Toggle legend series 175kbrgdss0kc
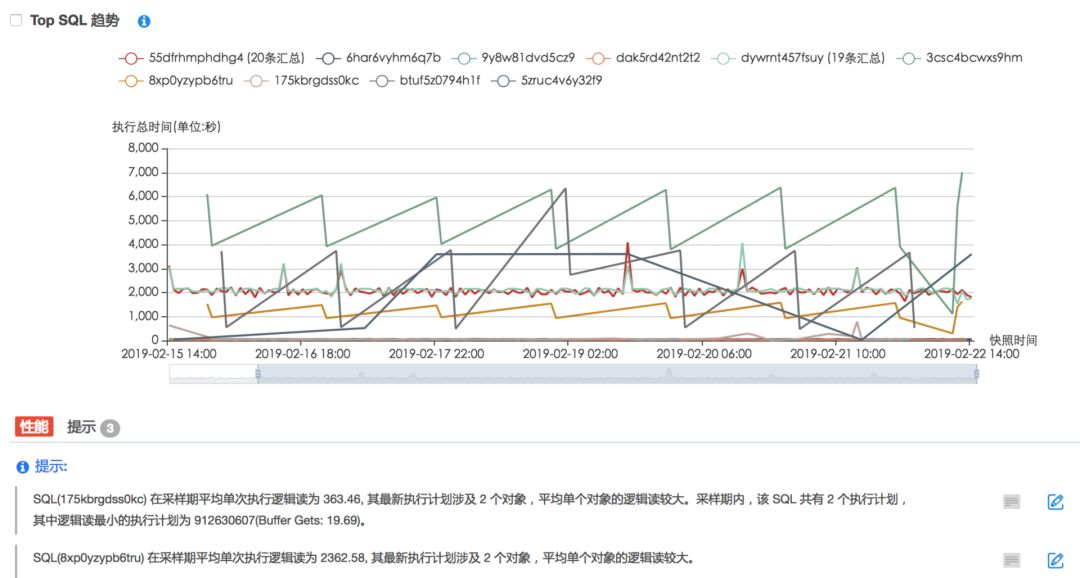Viewport: 1080px width, 578px height. [x=302, y=81]
